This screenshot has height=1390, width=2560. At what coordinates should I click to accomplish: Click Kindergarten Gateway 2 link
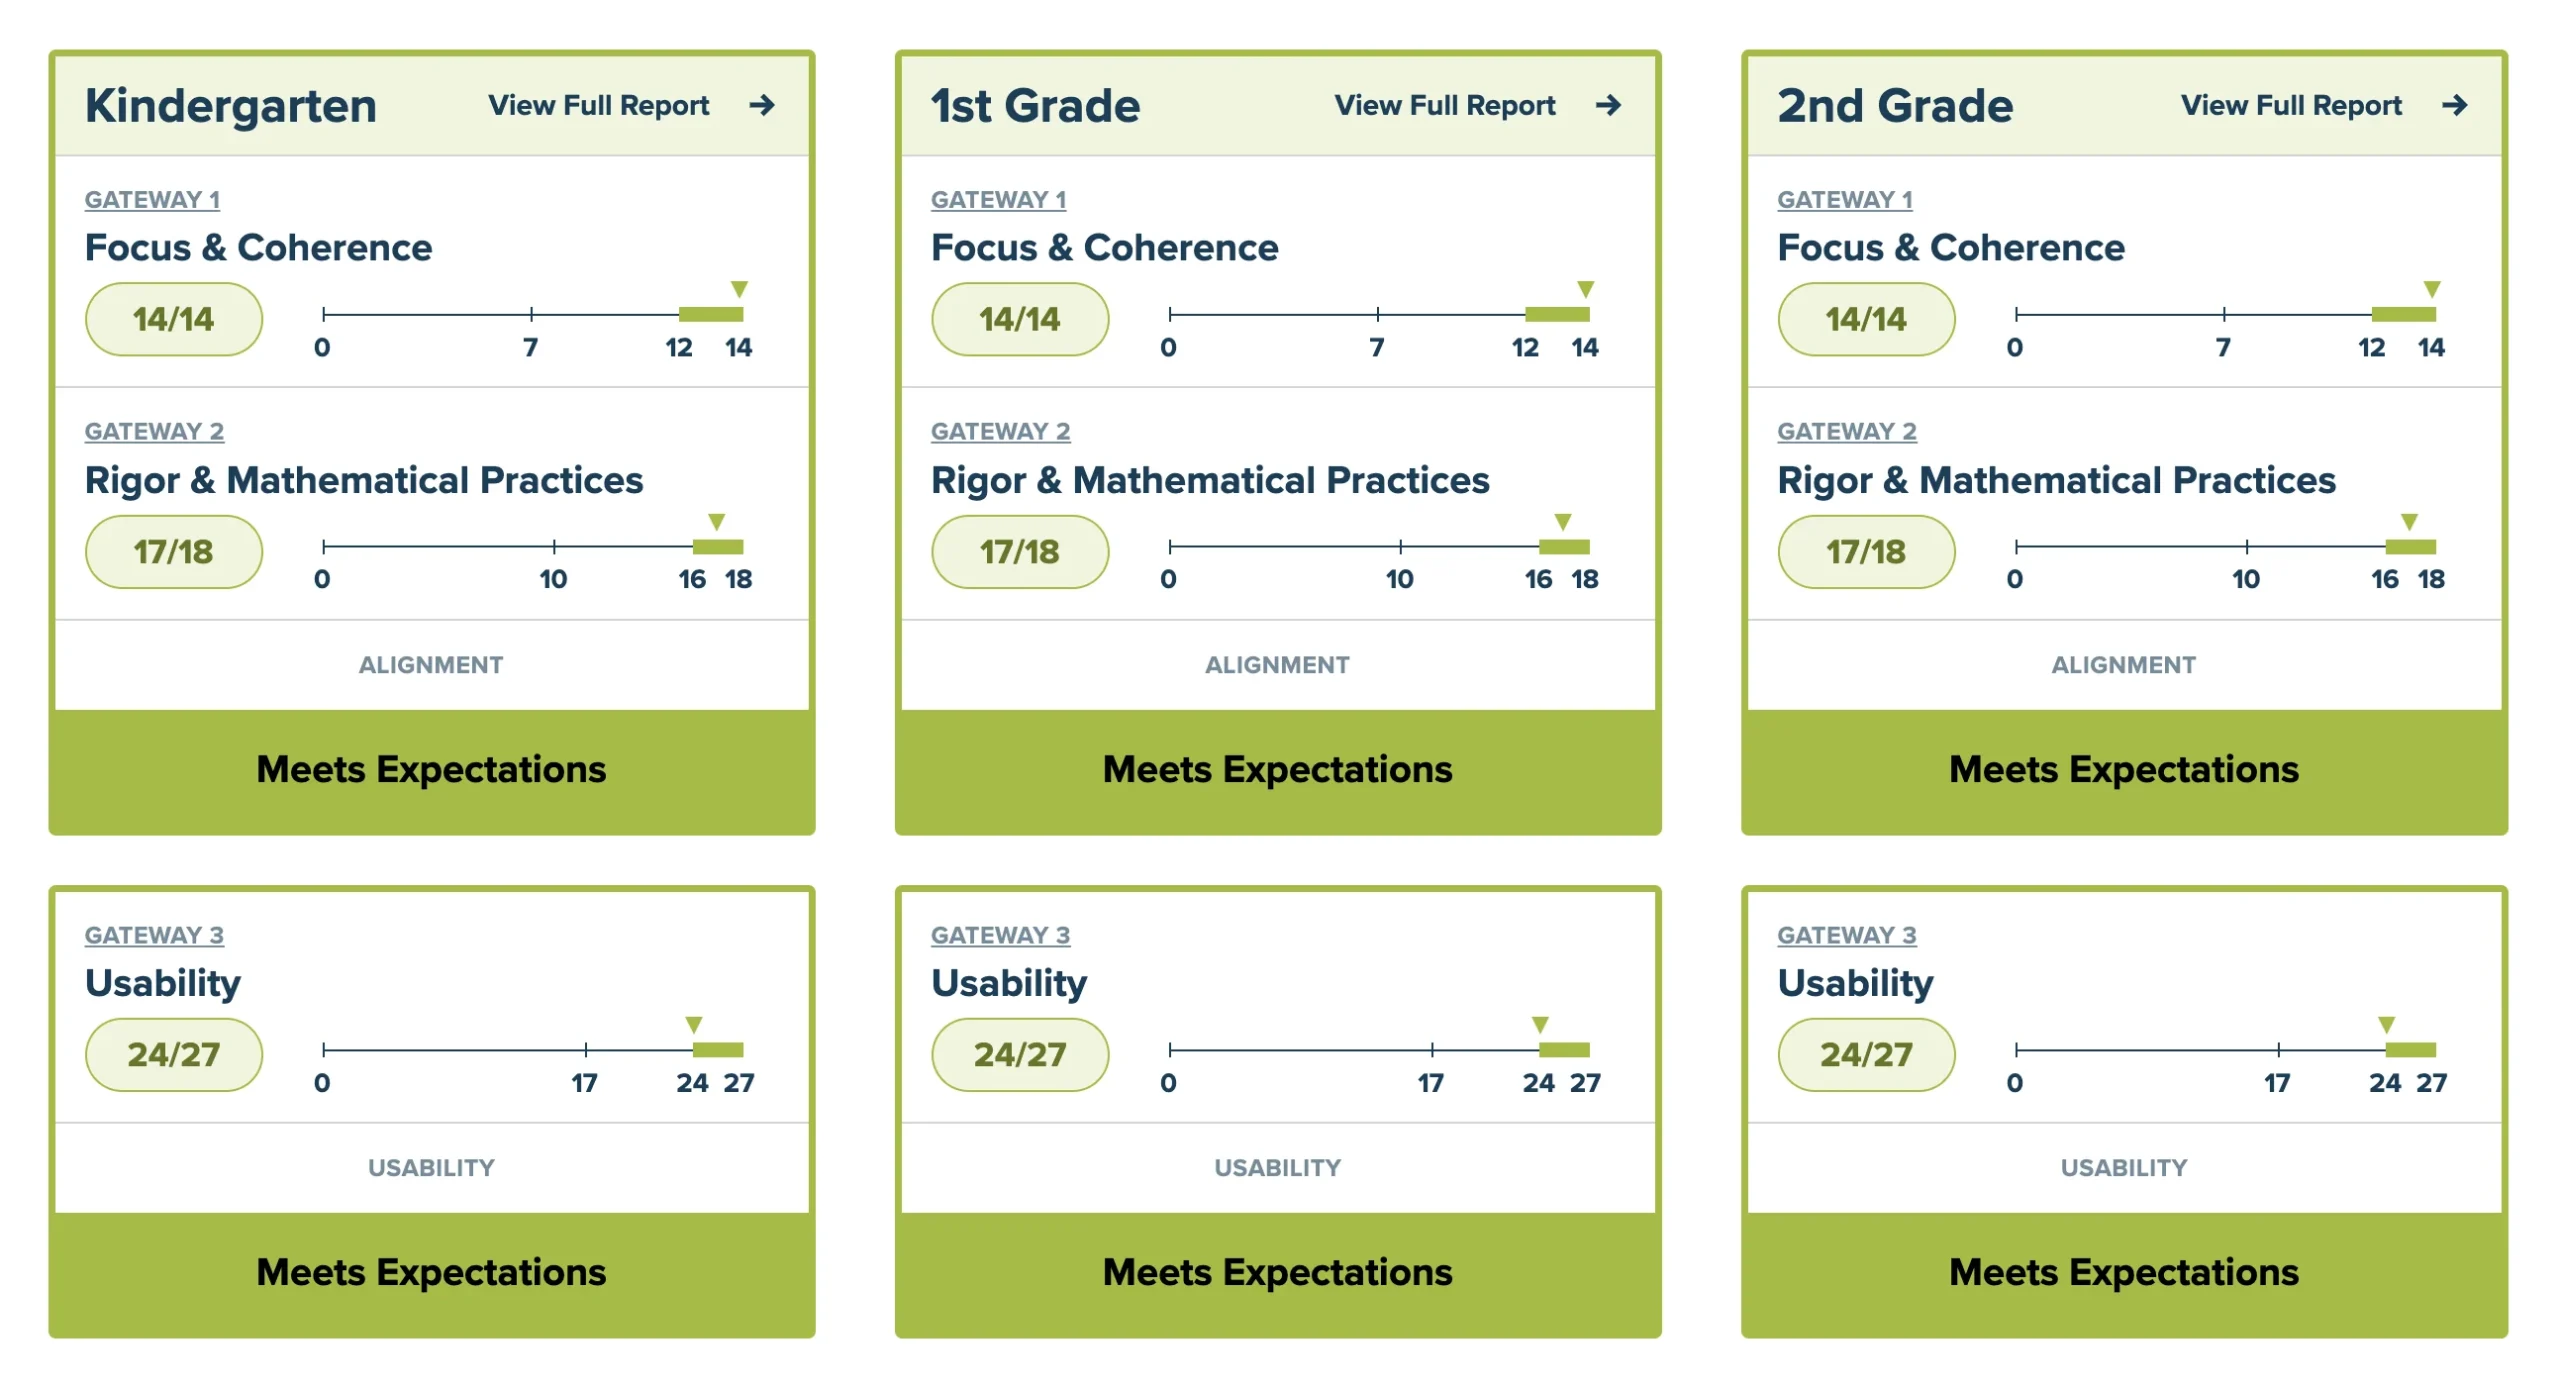154,431
